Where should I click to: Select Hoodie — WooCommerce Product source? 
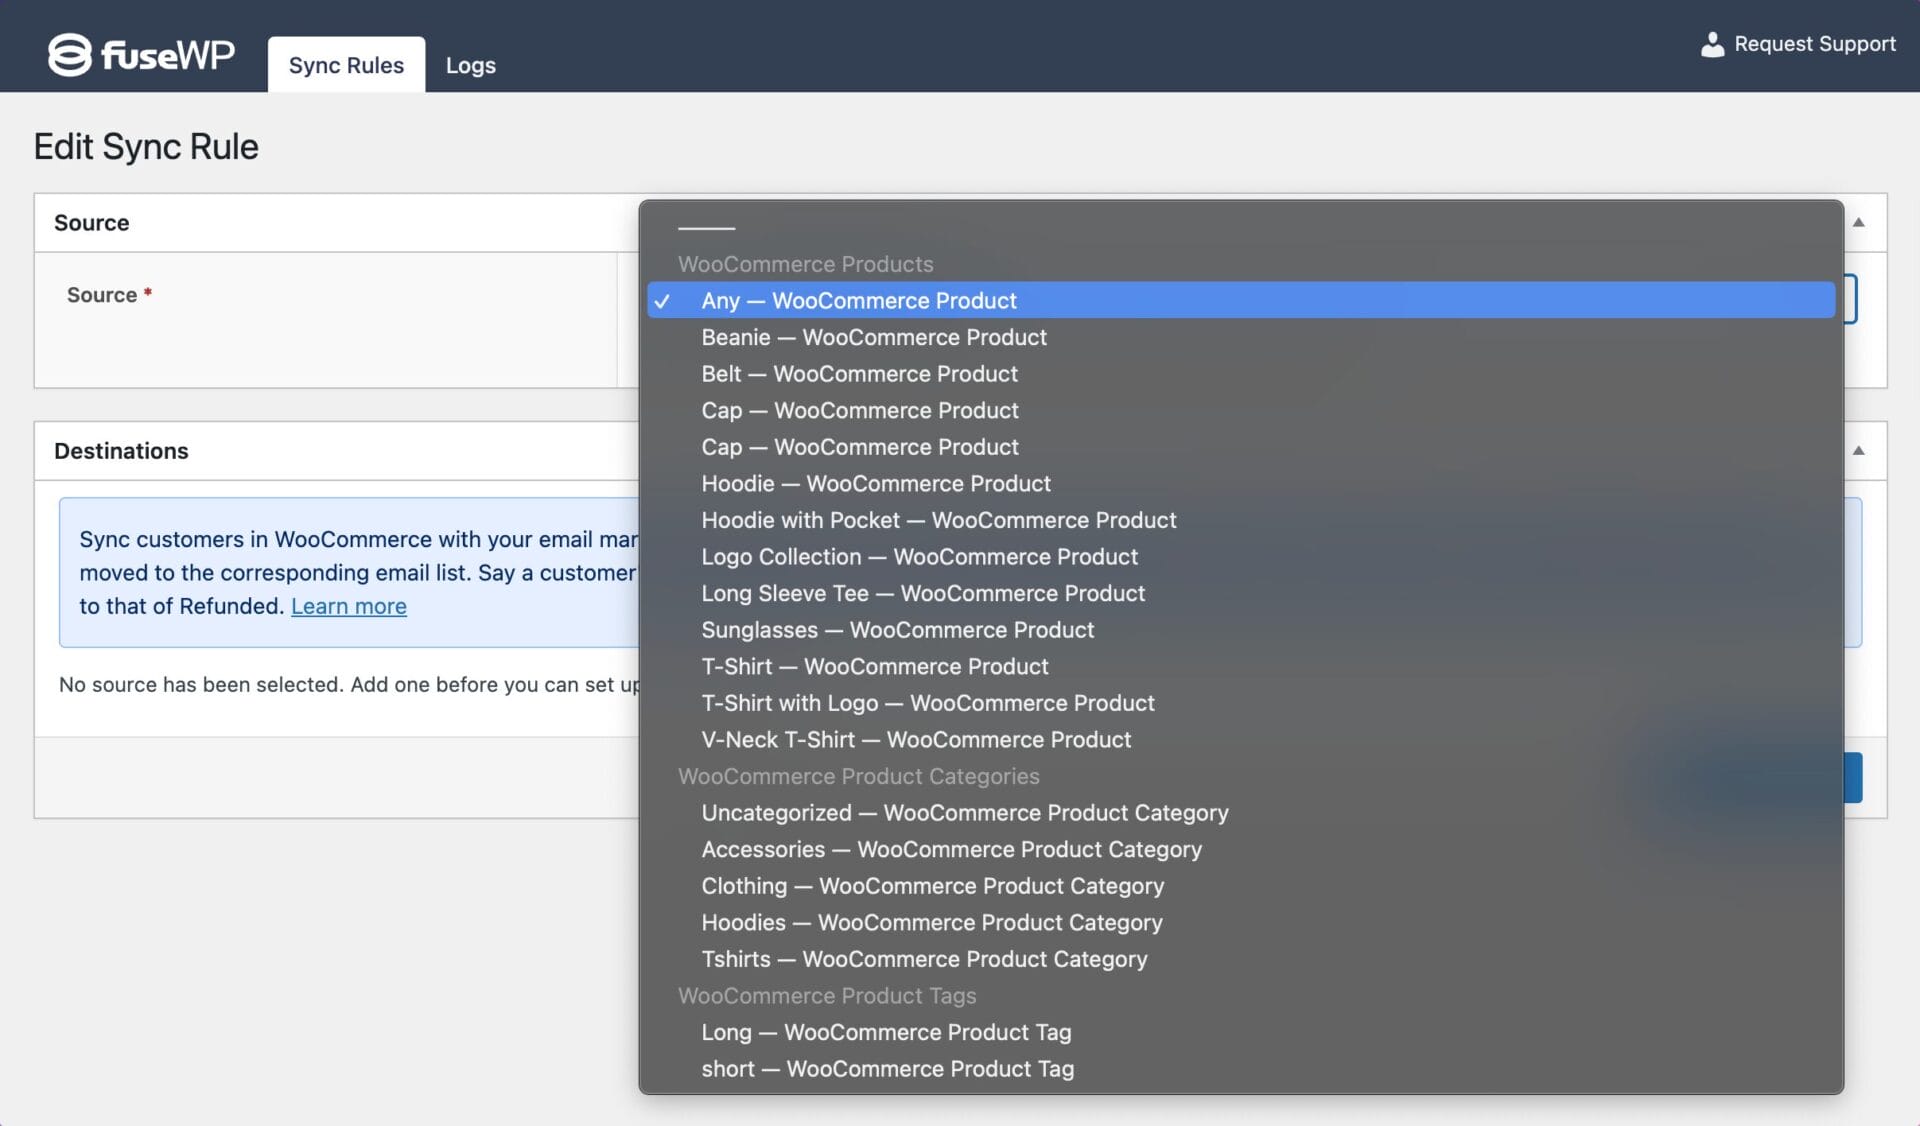click(876, 481)
